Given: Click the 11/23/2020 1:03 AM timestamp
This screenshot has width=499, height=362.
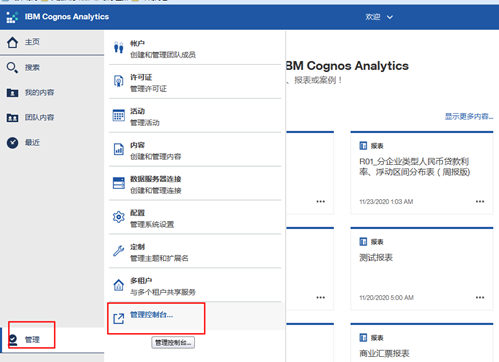Looking at the screenshot, I should pos(386,202).
